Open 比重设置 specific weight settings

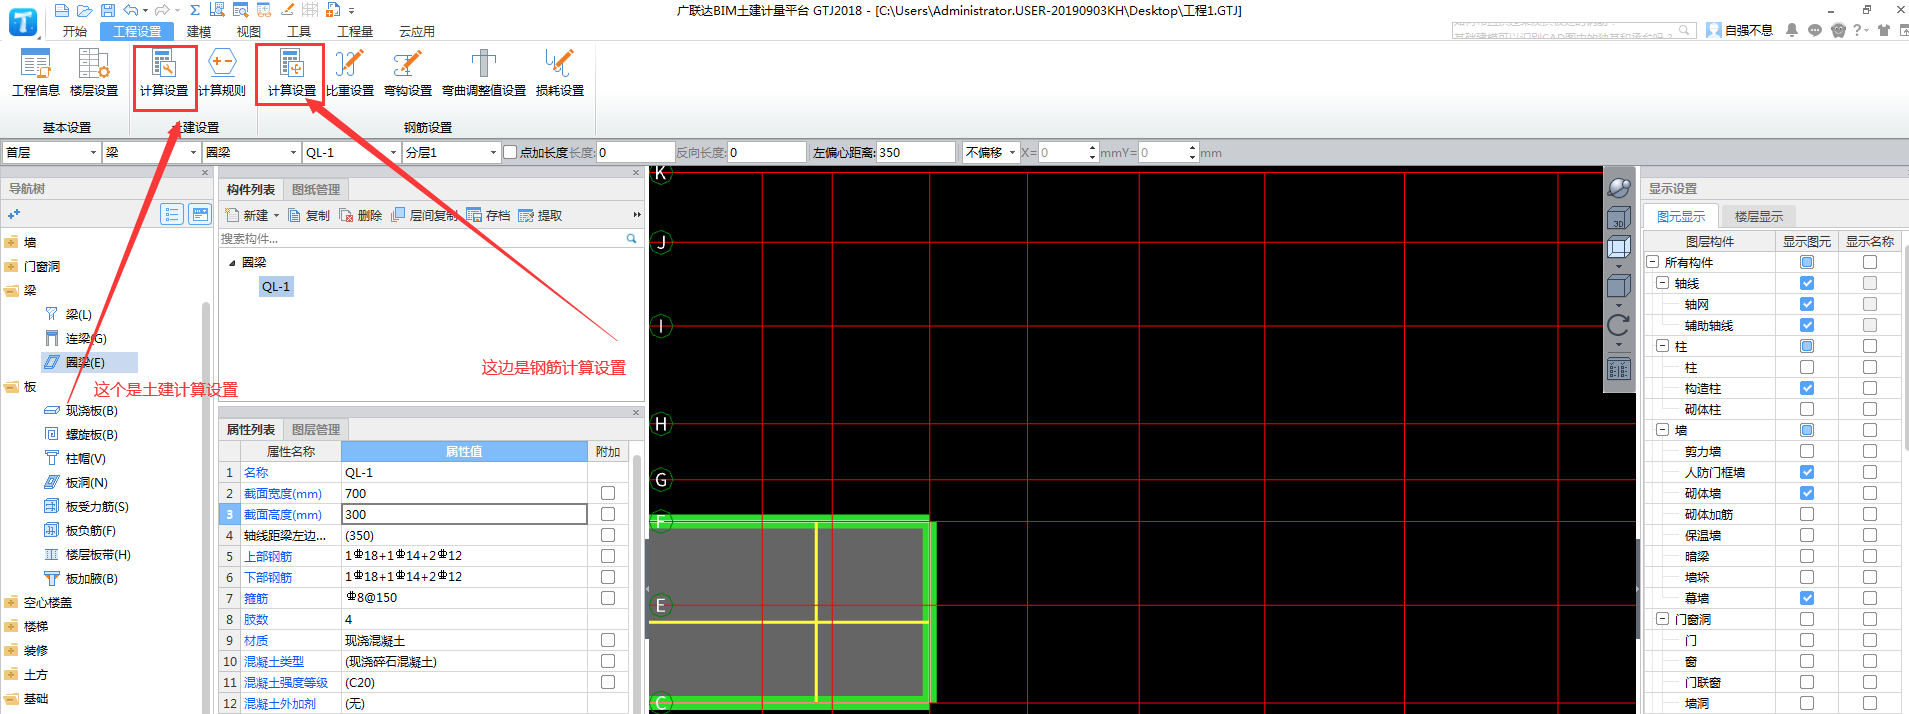coord(350,73)
